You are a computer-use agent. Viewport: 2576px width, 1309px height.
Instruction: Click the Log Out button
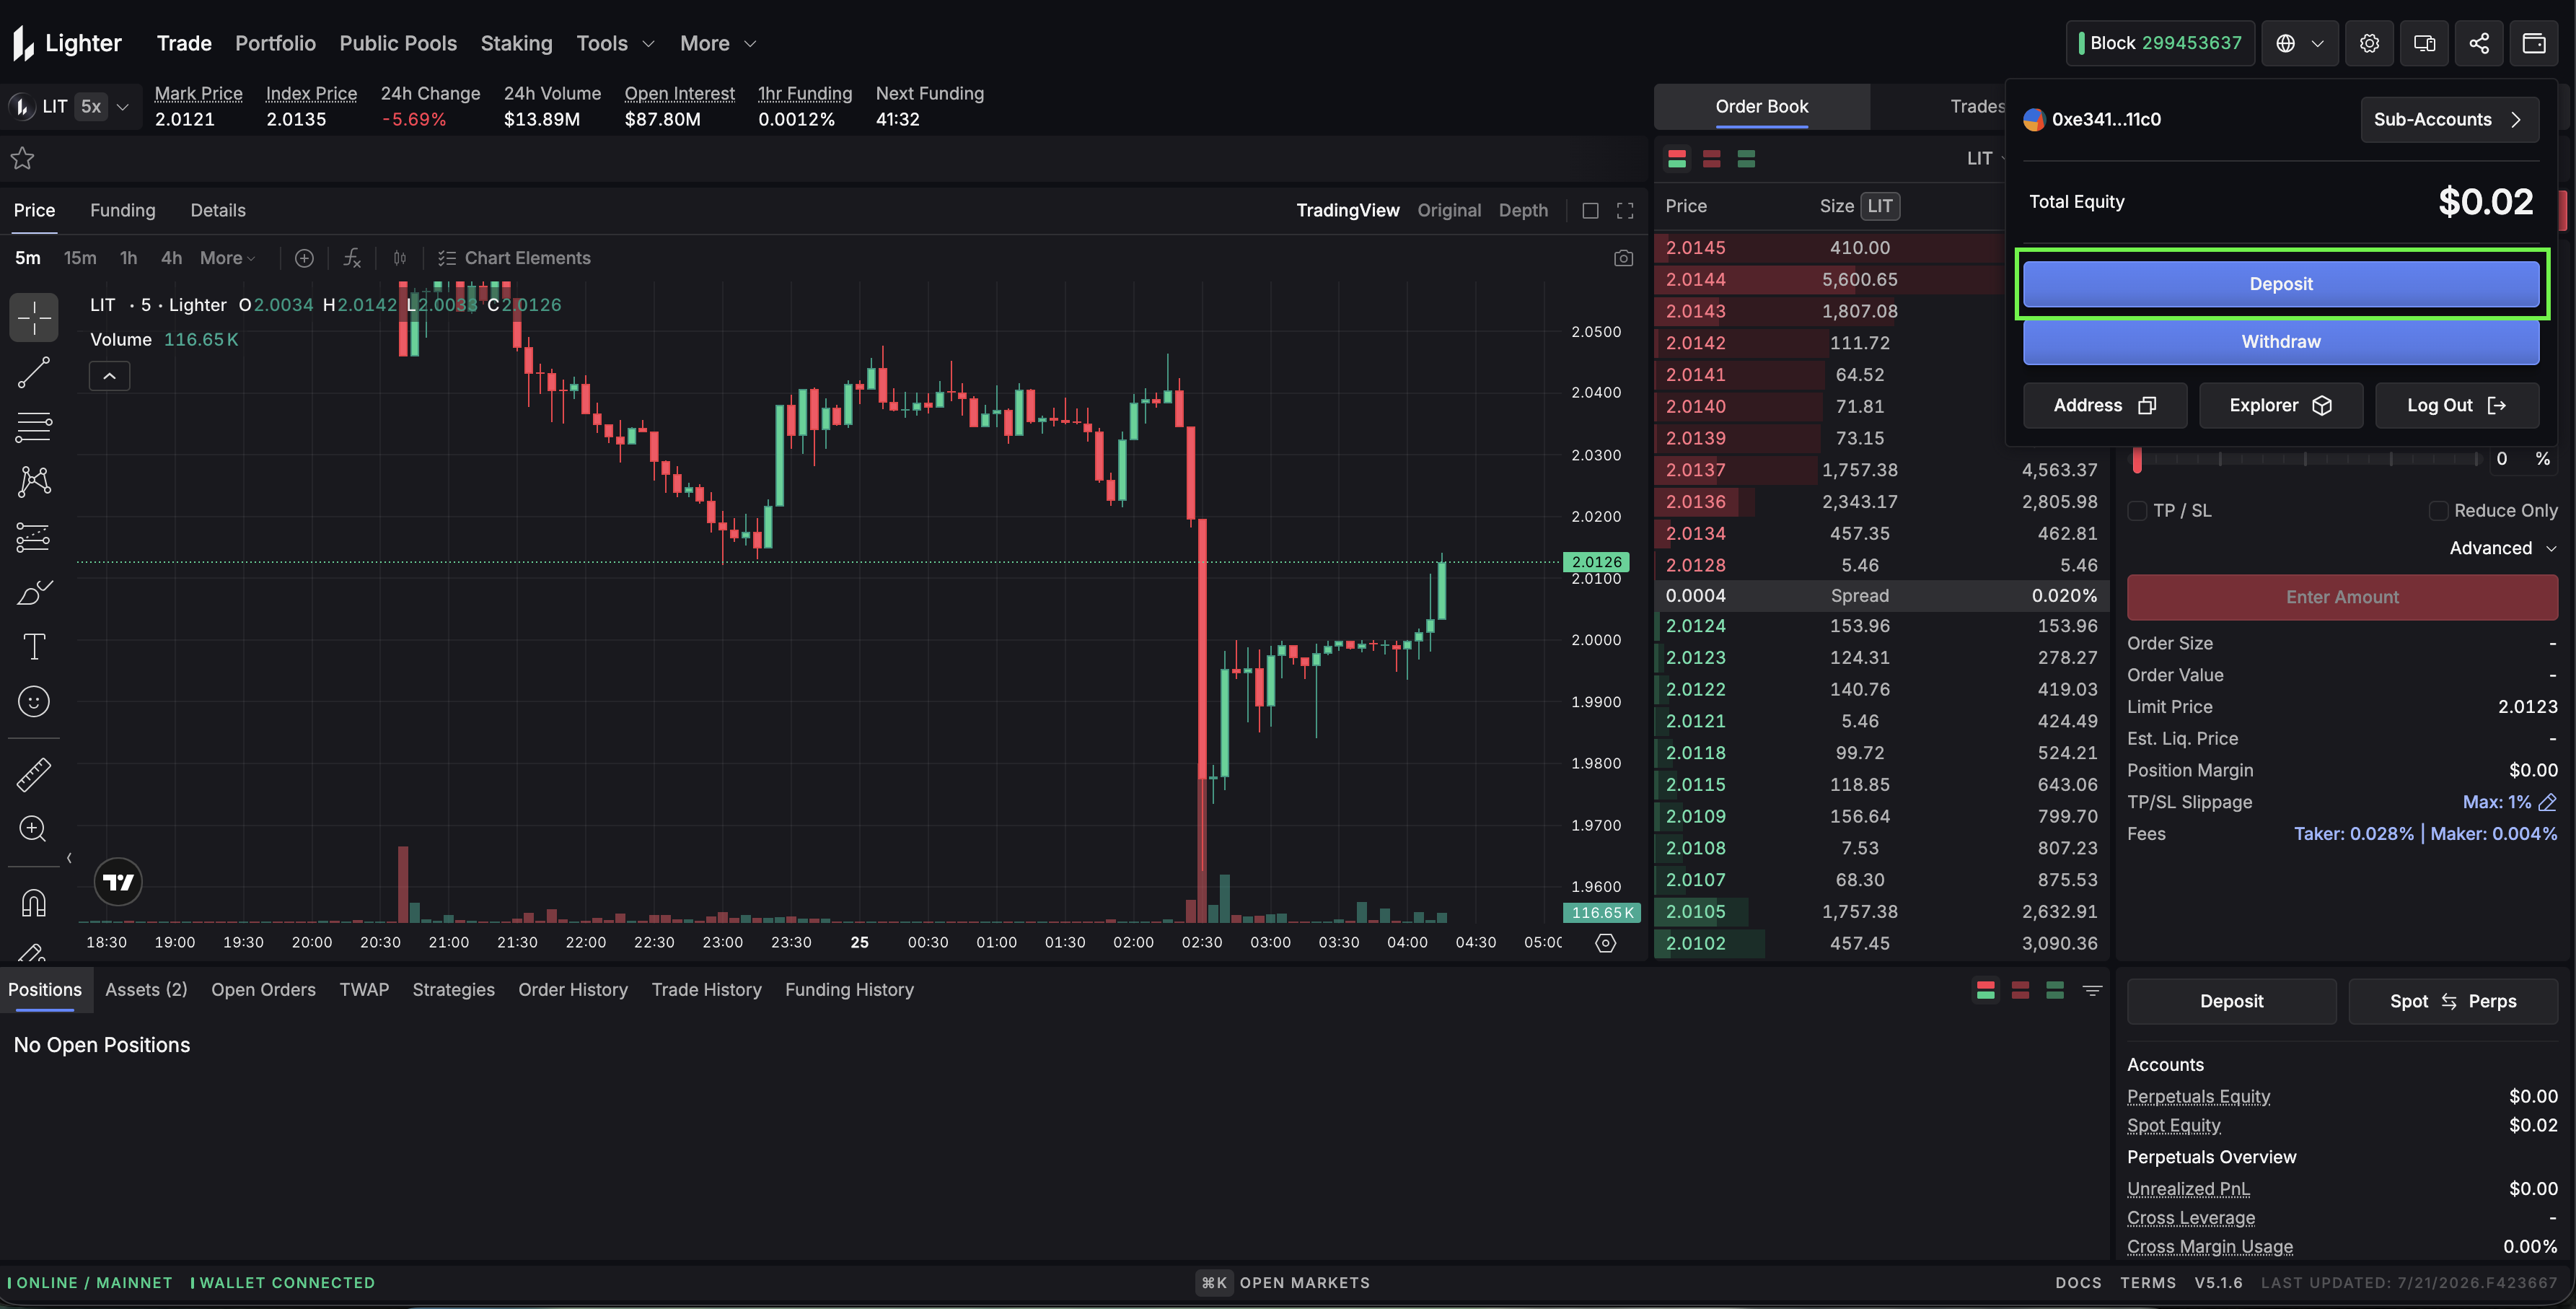click(x=2456, y=405)
